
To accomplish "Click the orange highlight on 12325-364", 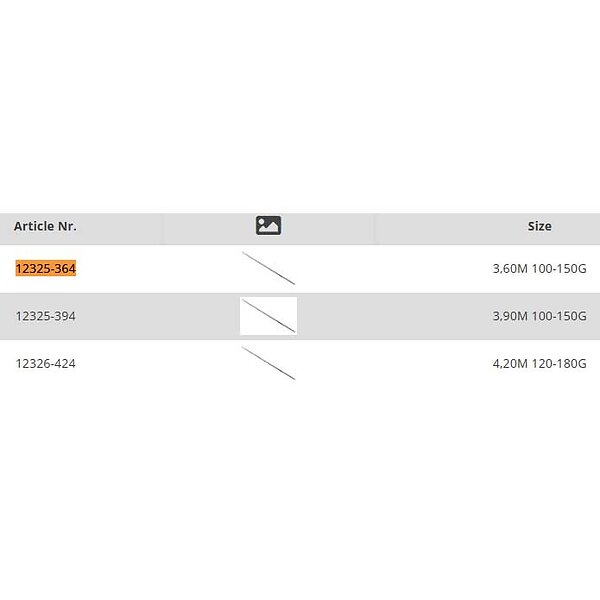I will (x=46, y=269).
